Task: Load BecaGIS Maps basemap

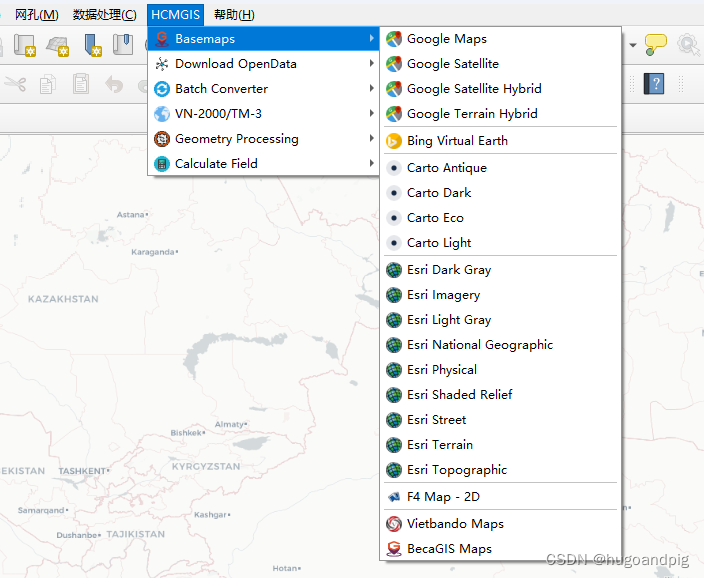Action: (x=500, y=549)
